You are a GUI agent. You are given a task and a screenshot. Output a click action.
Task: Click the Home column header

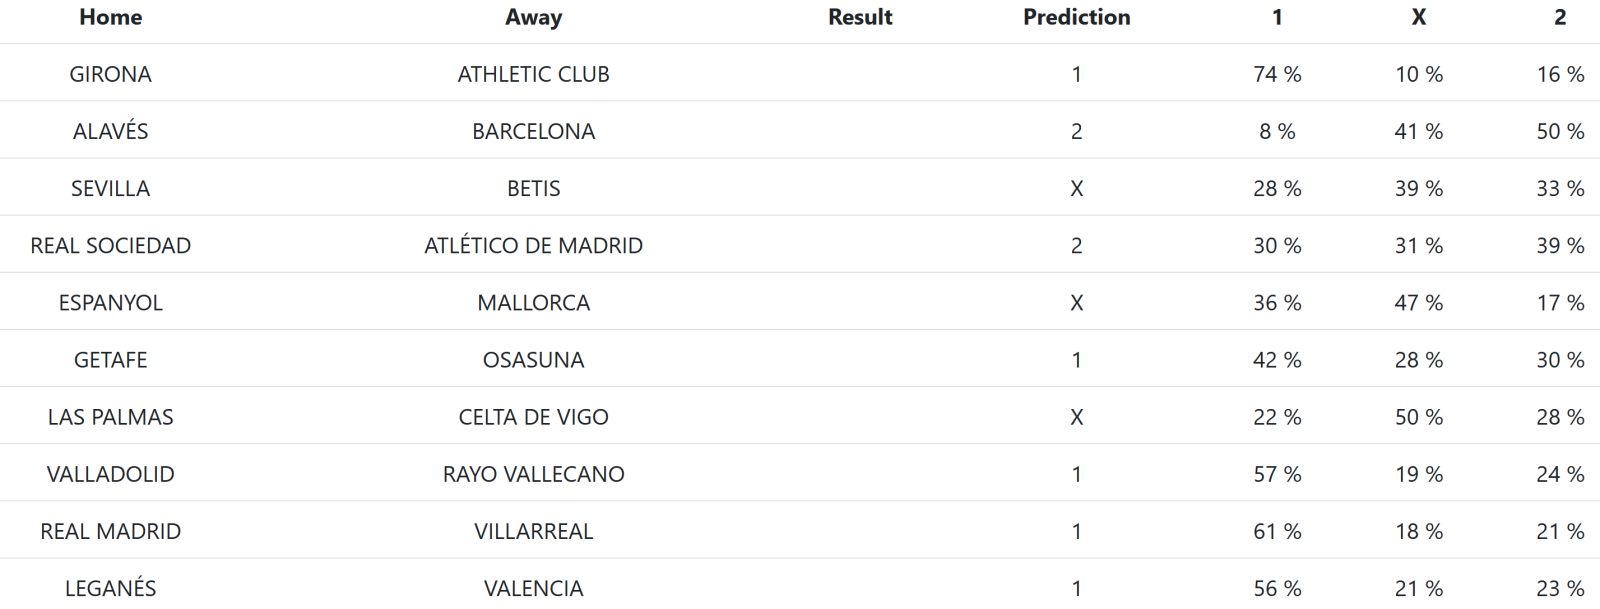click(x=110, y=17)
